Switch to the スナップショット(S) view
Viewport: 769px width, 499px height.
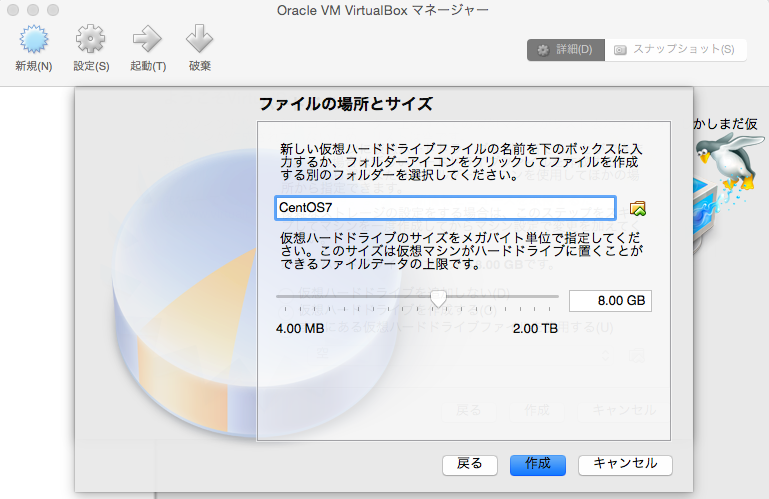(x=676, y=50)
